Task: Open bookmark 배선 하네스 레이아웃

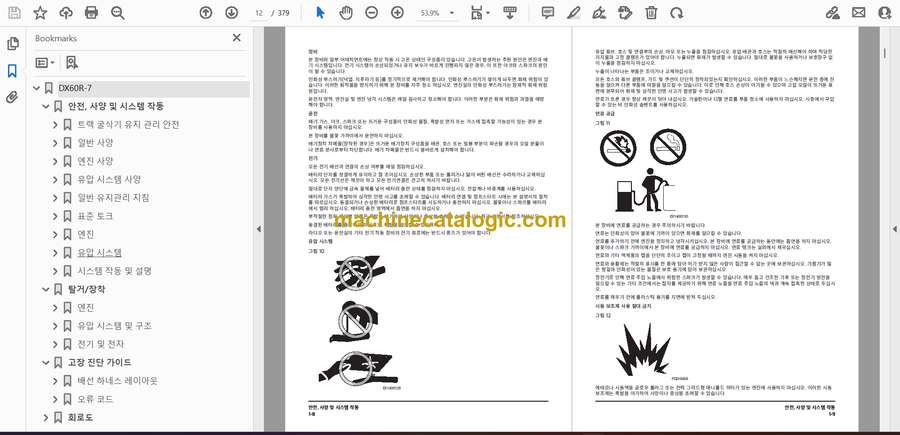Action: (118, 381)
